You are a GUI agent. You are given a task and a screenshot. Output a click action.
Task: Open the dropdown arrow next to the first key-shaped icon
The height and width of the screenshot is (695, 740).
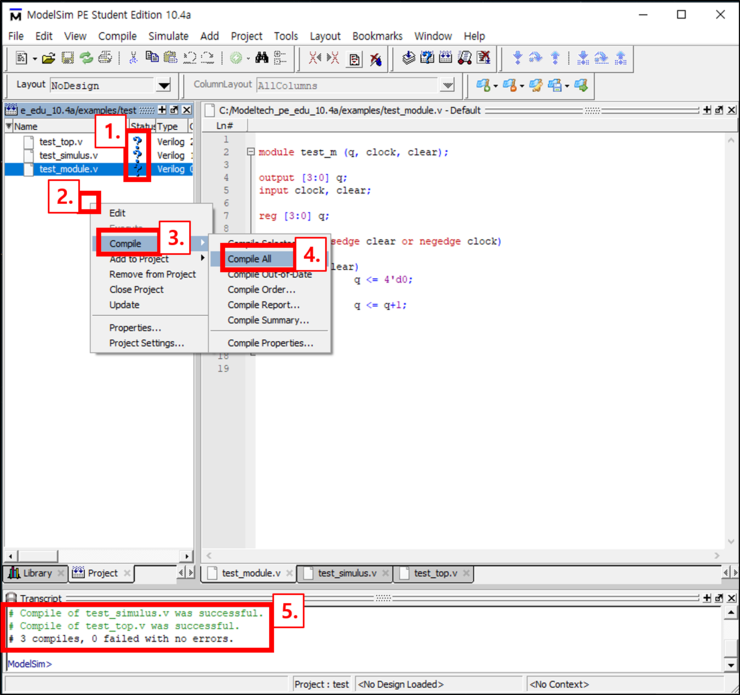pyautogui.click(x=496, y=86)
